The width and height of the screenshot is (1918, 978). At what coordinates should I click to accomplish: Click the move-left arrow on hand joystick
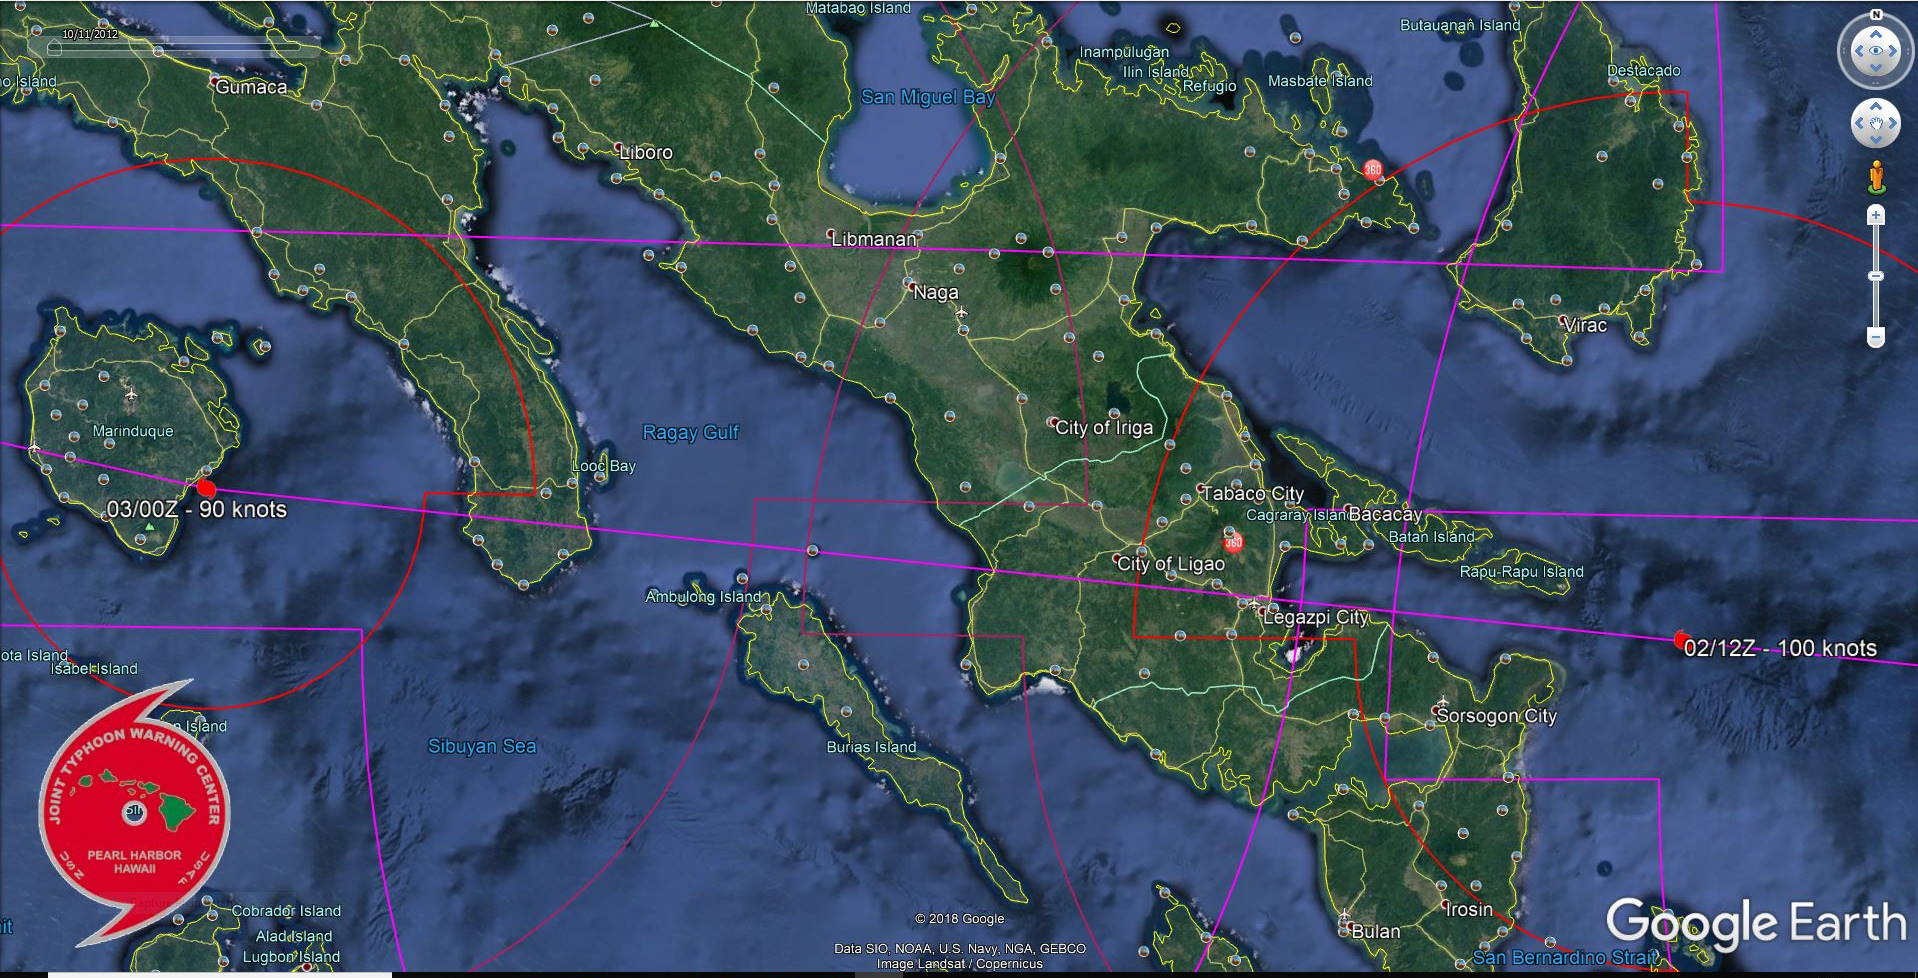point(1858,124)
